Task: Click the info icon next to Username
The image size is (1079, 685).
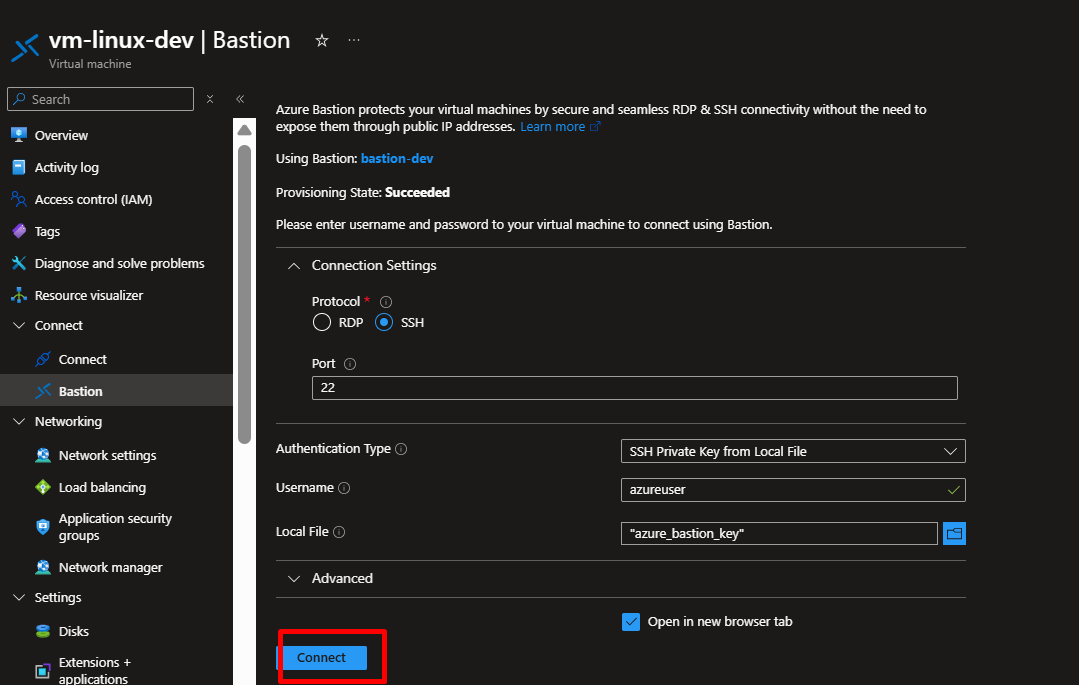Action: 344,489
